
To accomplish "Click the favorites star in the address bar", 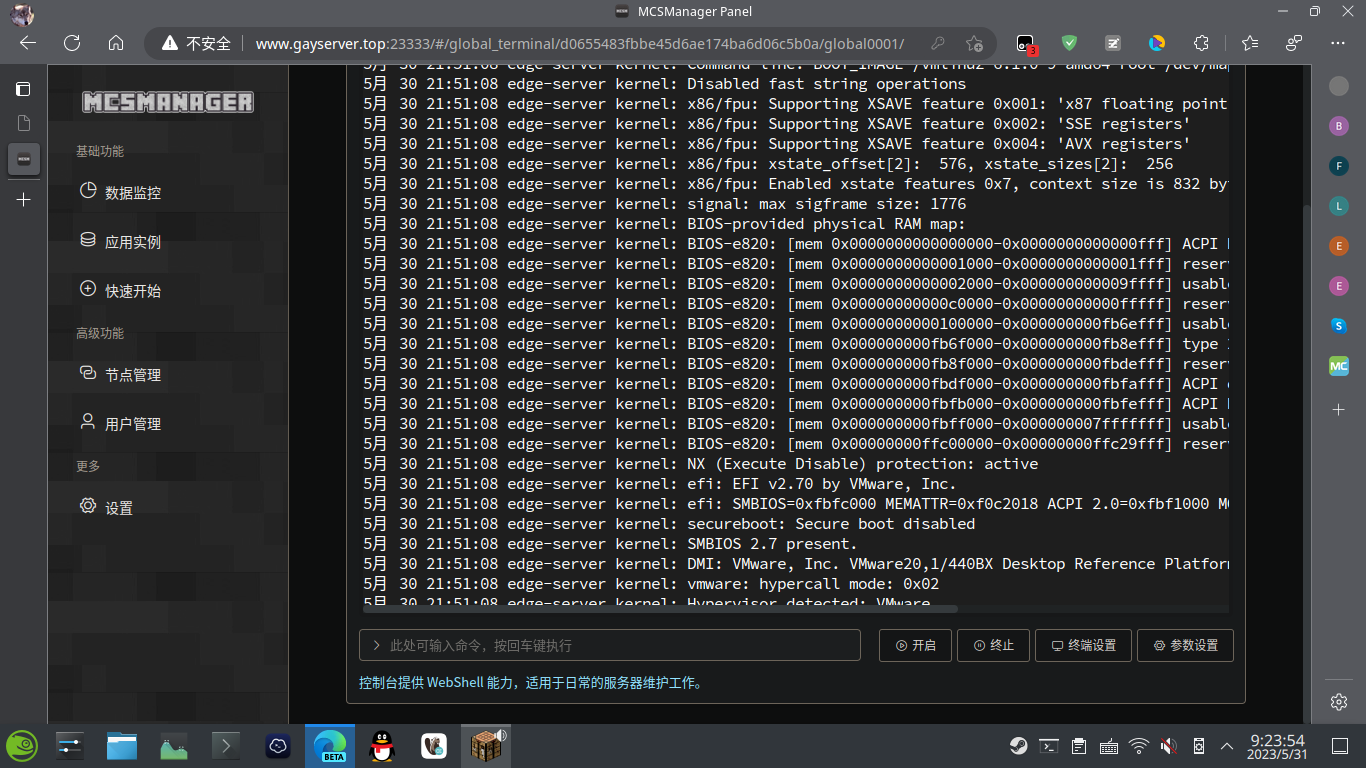I will pyautogui.click(x=975, y=44).
